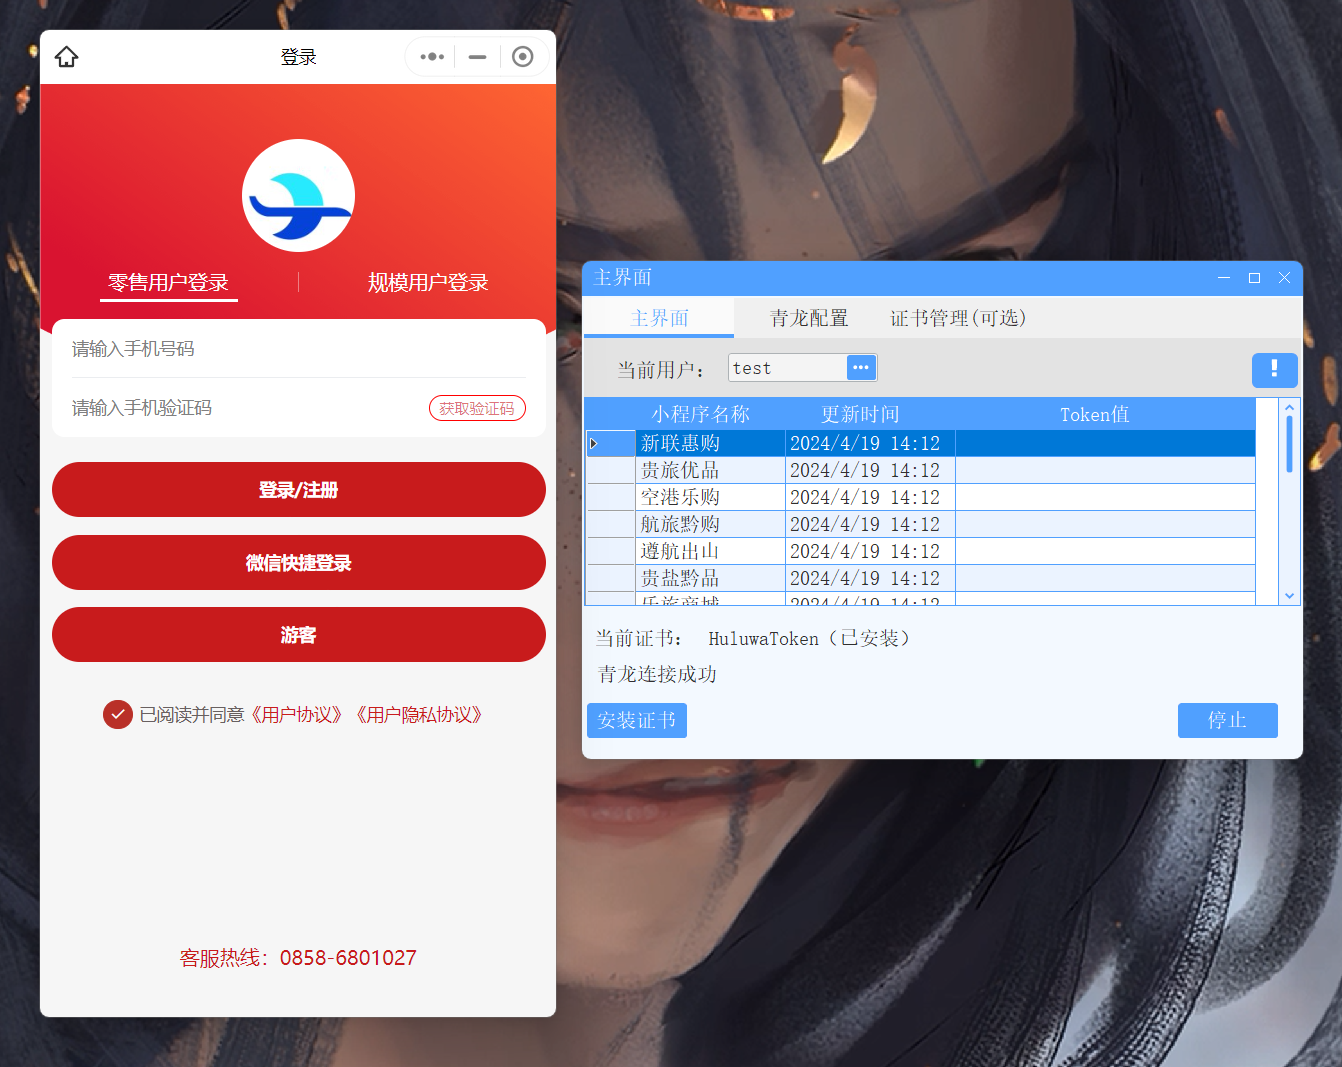Click scrollbar down arrow in table
Screen dimensions: 1342x1067
1290,595
